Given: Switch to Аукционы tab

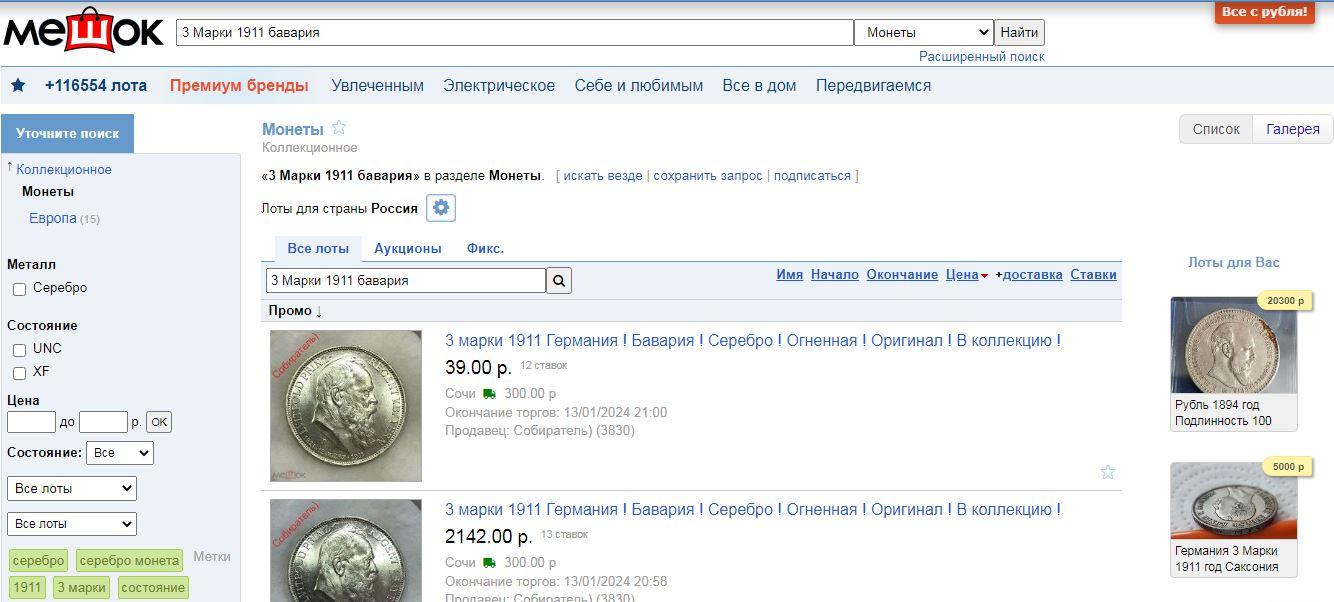Looking at the screenshot, I should 408,248.
